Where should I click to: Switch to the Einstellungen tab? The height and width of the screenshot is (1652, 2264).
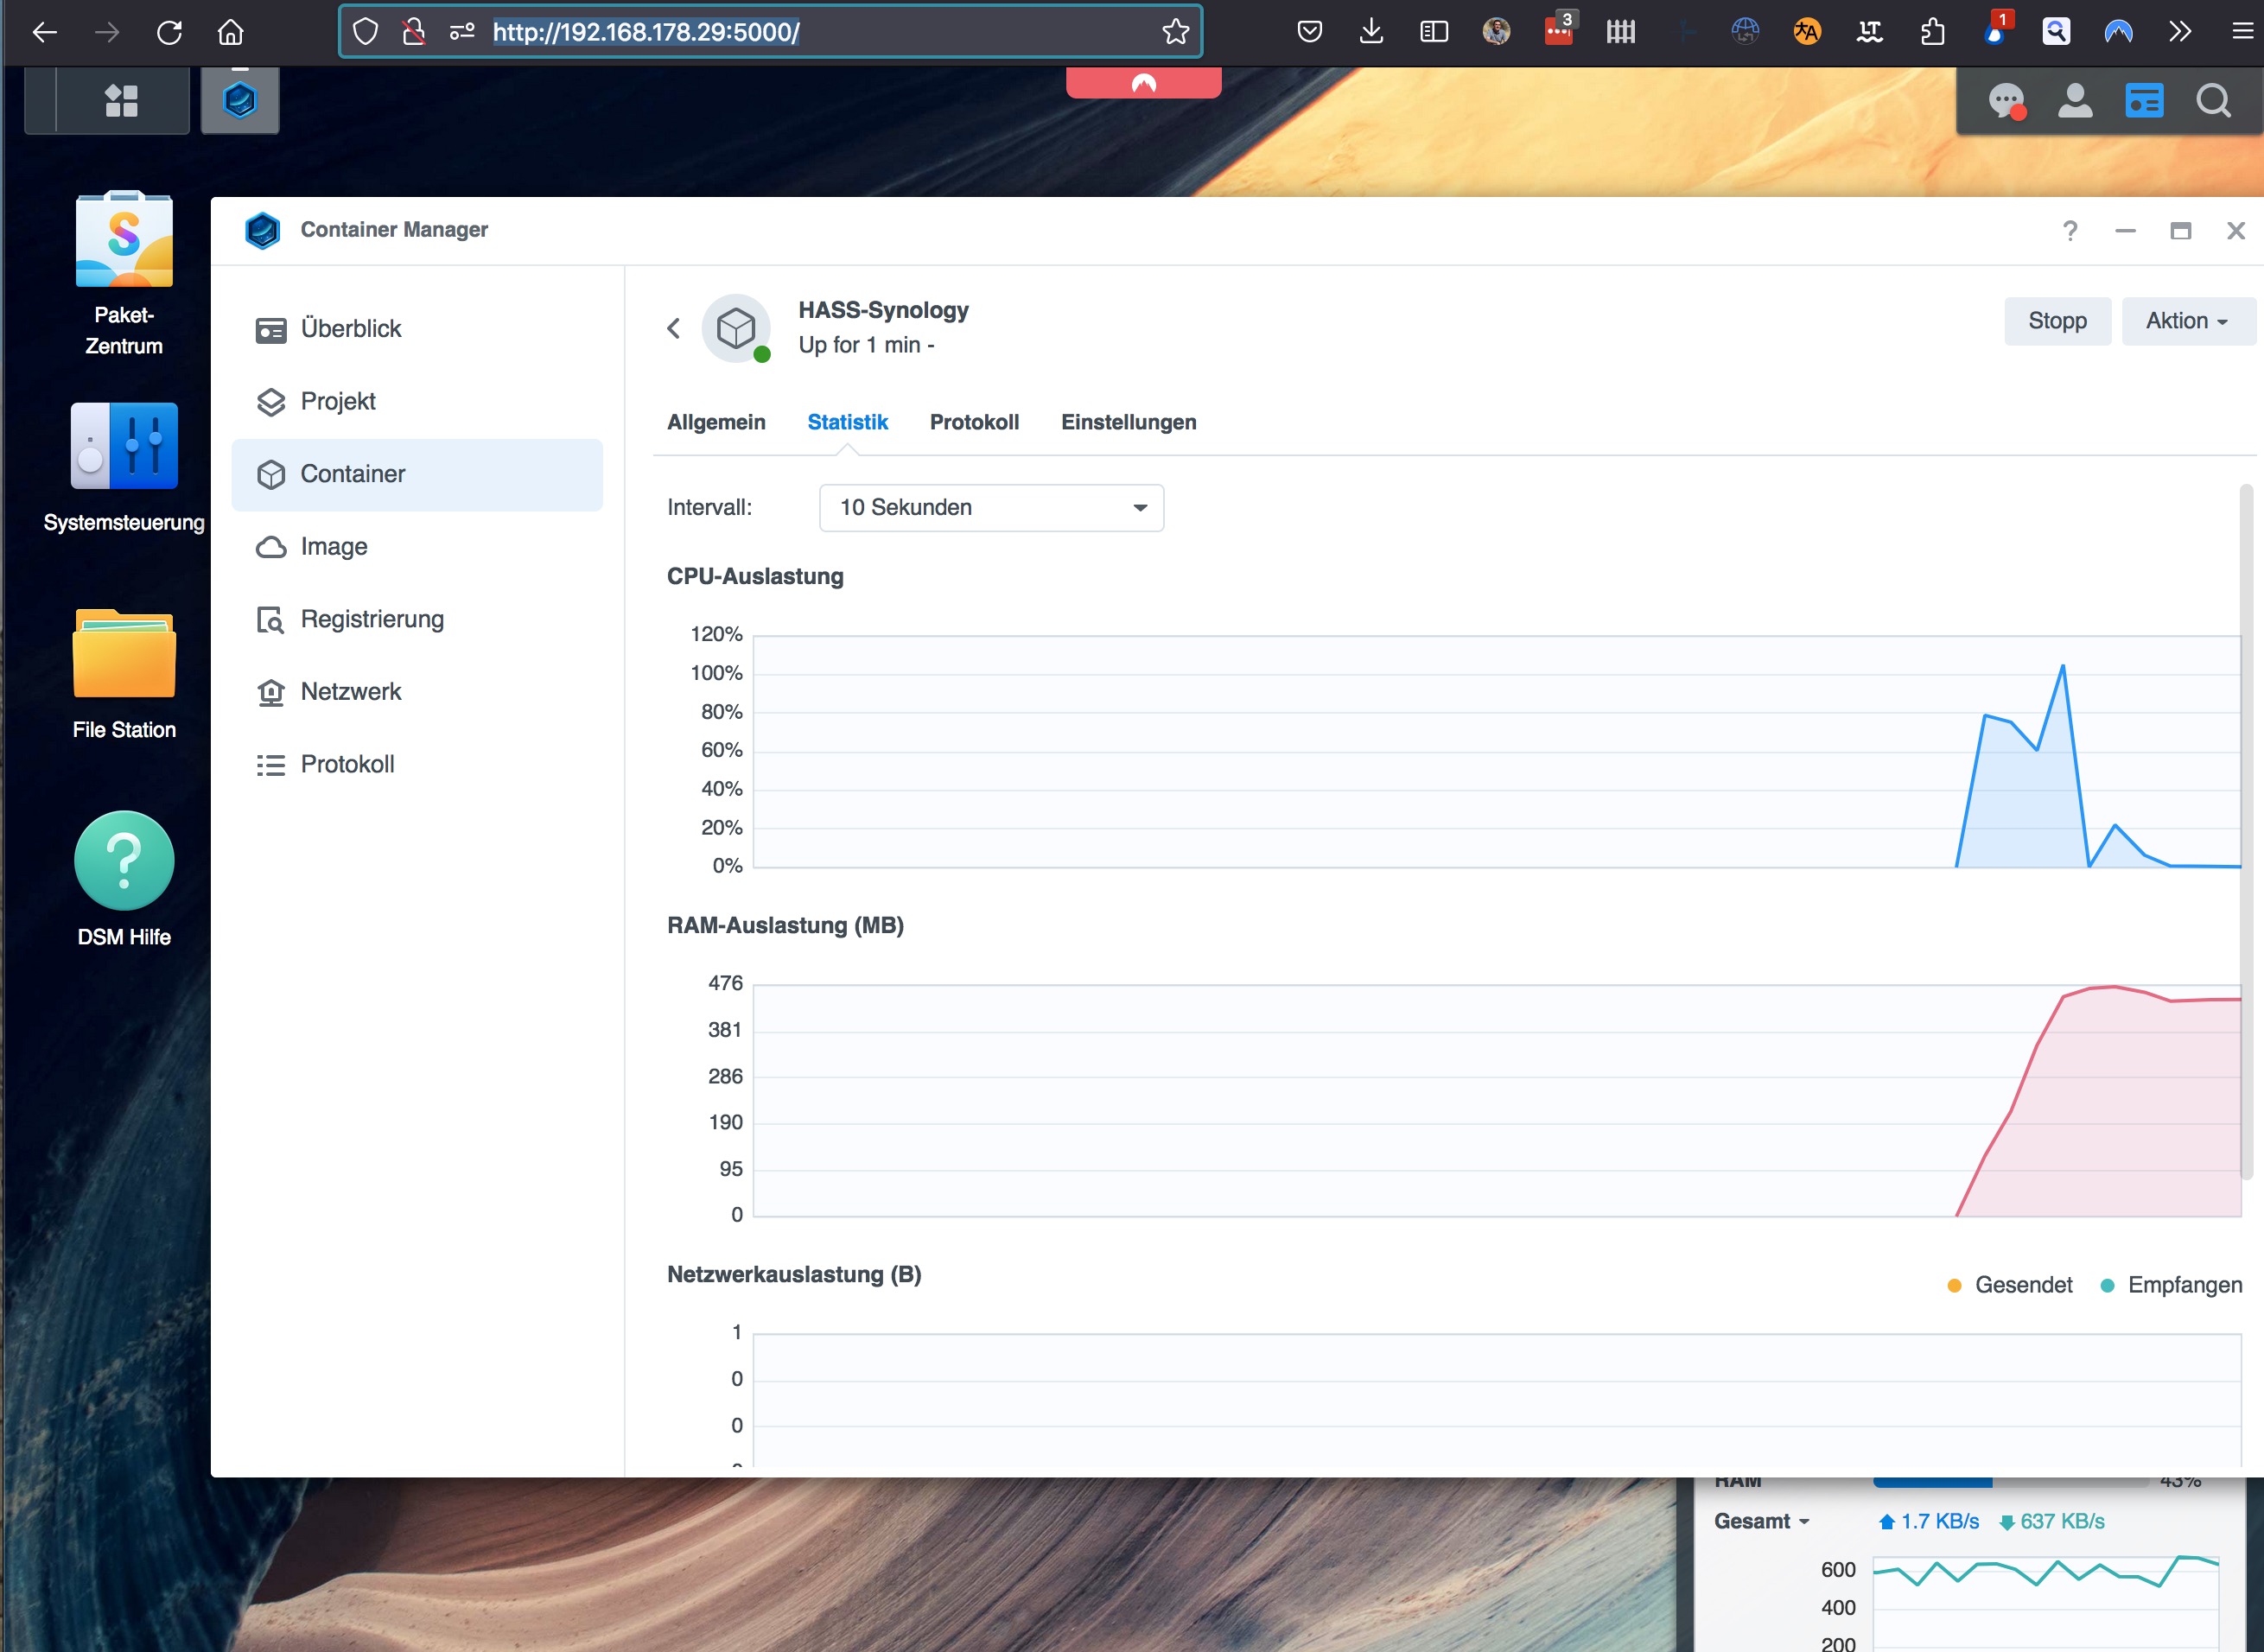(1128, 422)
